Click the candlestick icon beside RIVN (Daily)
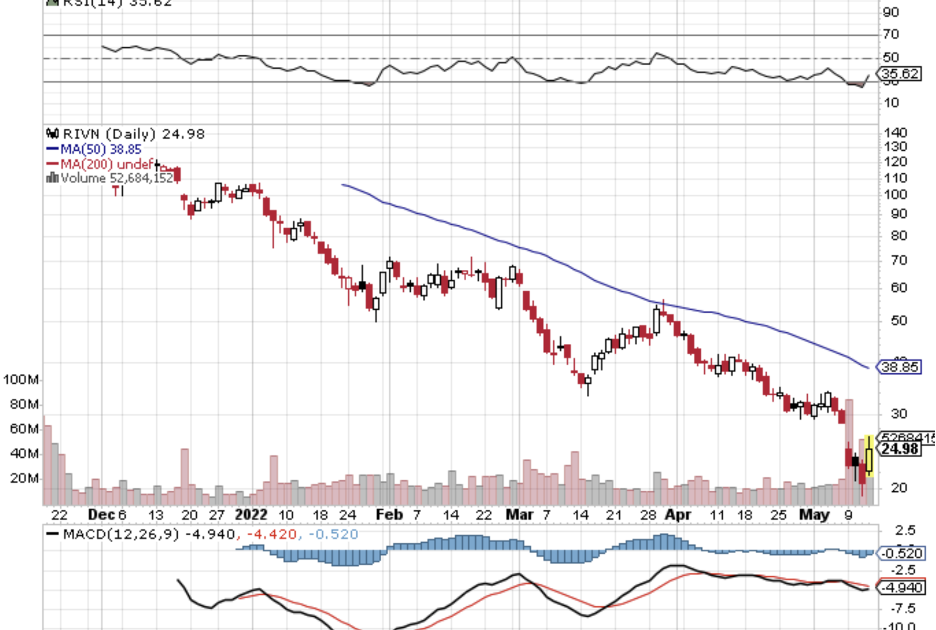The image size is (936, 630). tap(52, 133)
